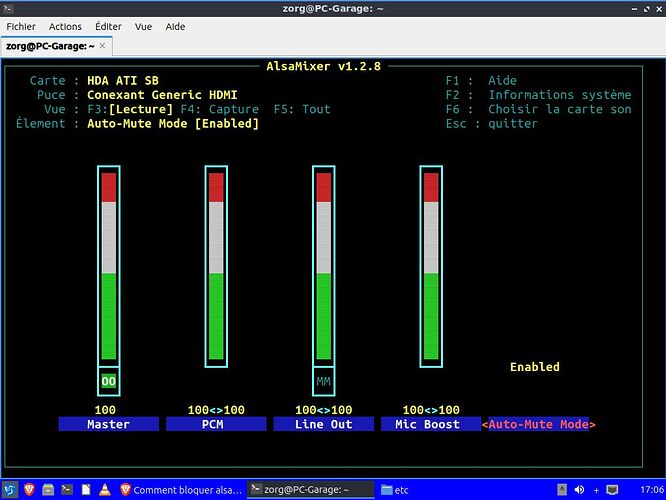Click the 17:06 clock

pyautogui.click(x=652, y=490)
